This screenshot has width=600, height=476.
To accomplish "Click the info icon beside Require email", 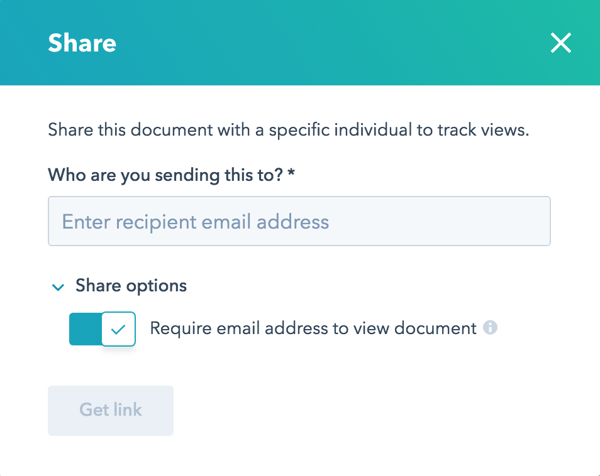I will 490,328.
